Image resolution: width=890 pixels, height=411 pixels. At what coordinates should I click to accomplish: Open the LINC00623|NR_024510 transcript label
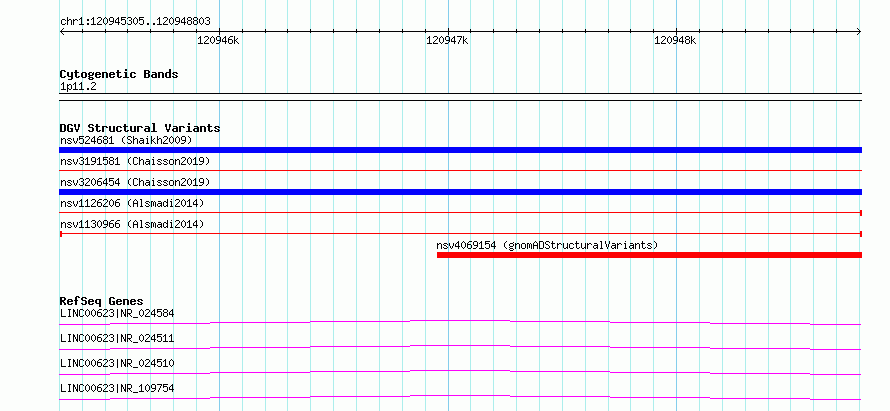tap(117, 363)
